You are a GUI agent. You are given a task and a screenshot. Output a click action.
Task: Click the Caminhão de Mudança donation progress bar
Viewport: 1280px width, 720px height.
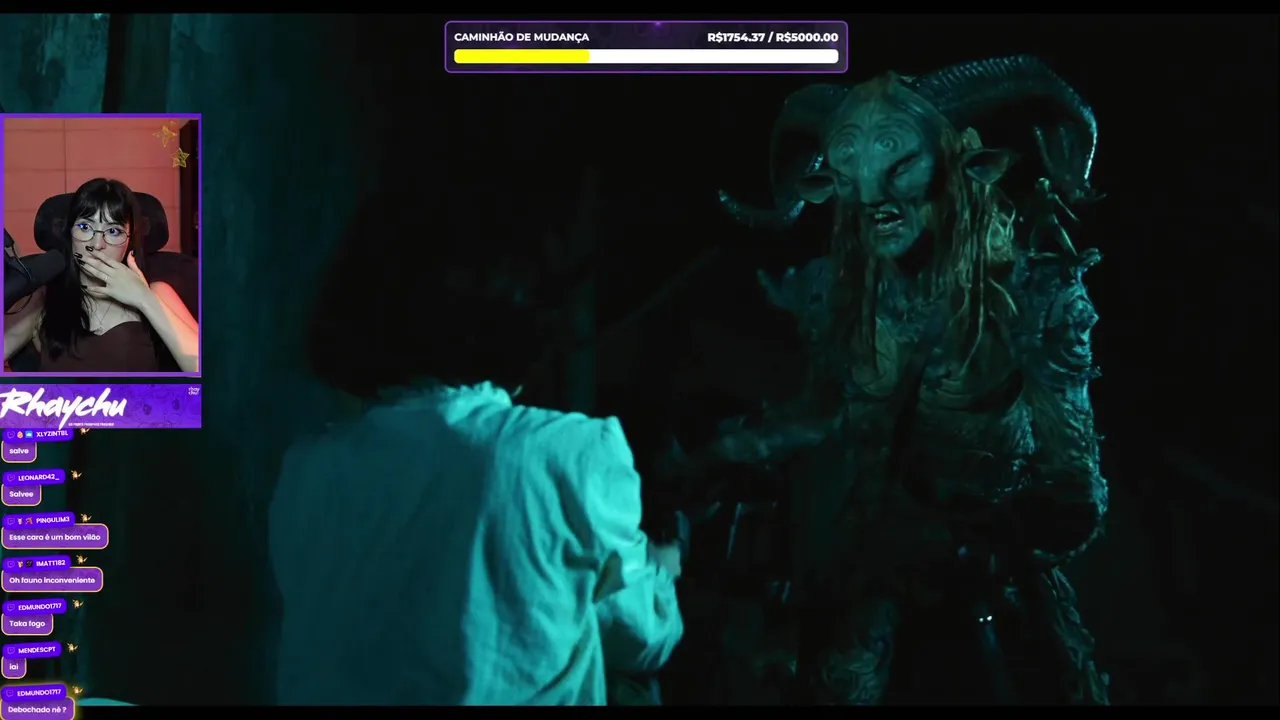[646, 57]
